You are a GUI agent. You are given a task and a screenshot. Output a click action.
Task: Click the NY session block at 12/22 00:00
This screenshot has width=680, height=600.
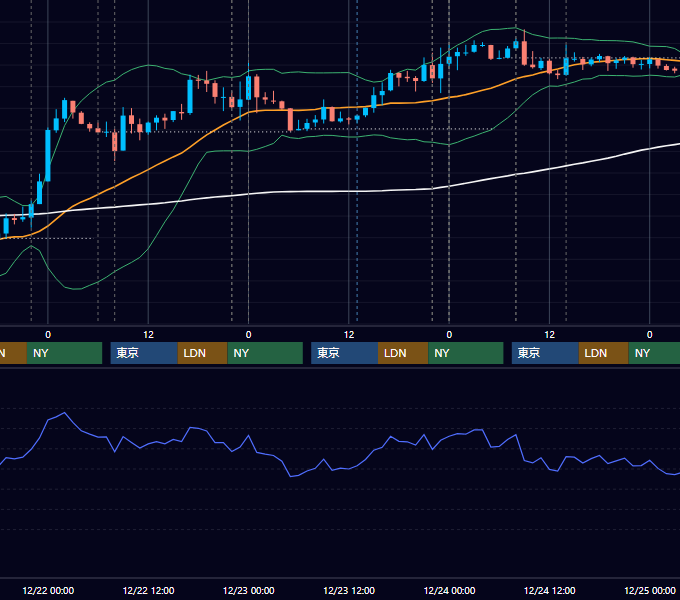64,353
